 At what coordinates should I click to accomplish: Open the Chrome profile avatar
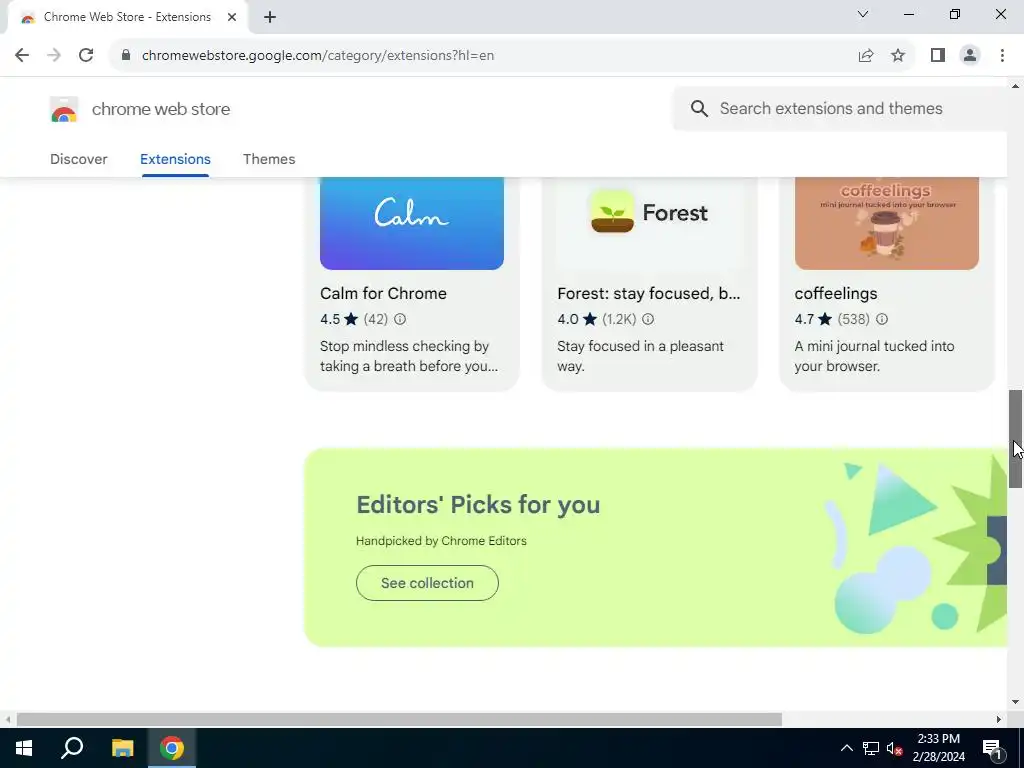click(x=970, y=56)
